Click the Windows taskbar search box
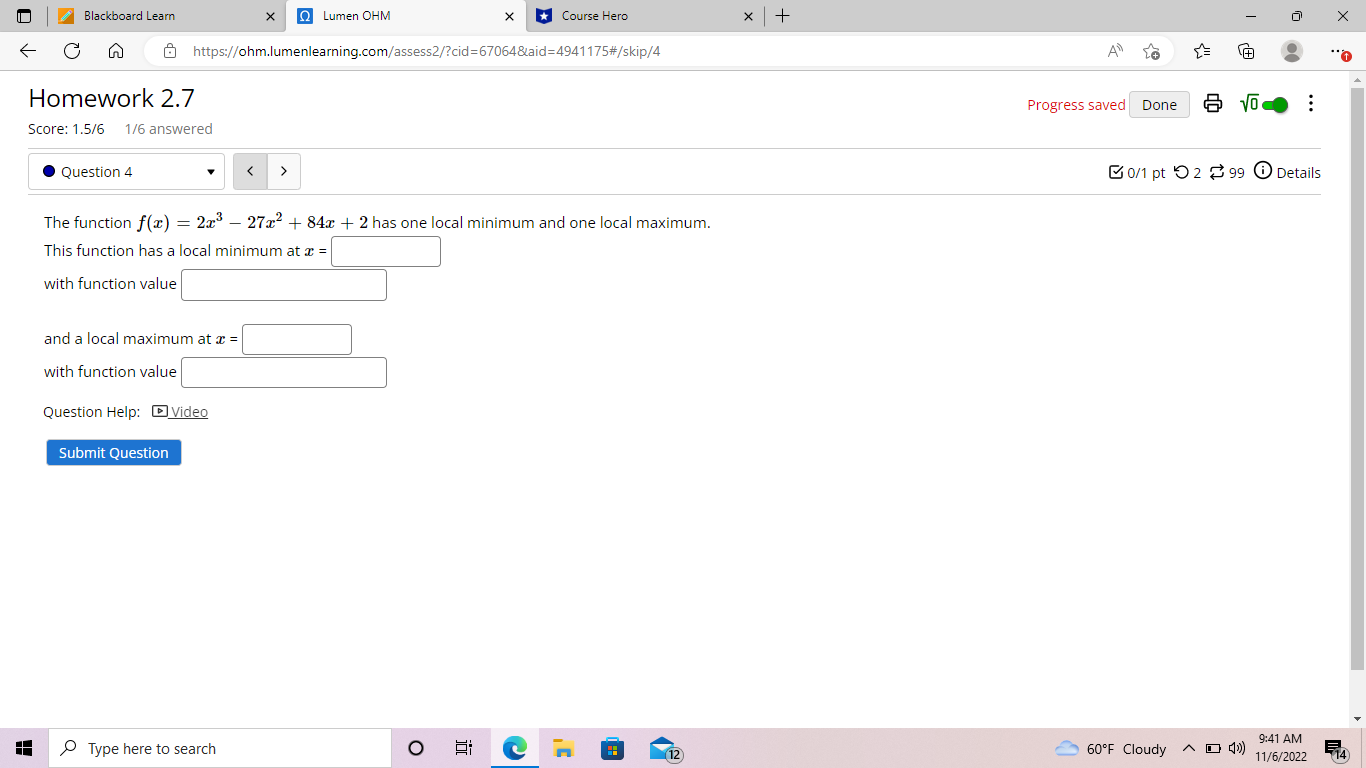The height and width of the screenshot is (768, 1366). tap(219, 748)
